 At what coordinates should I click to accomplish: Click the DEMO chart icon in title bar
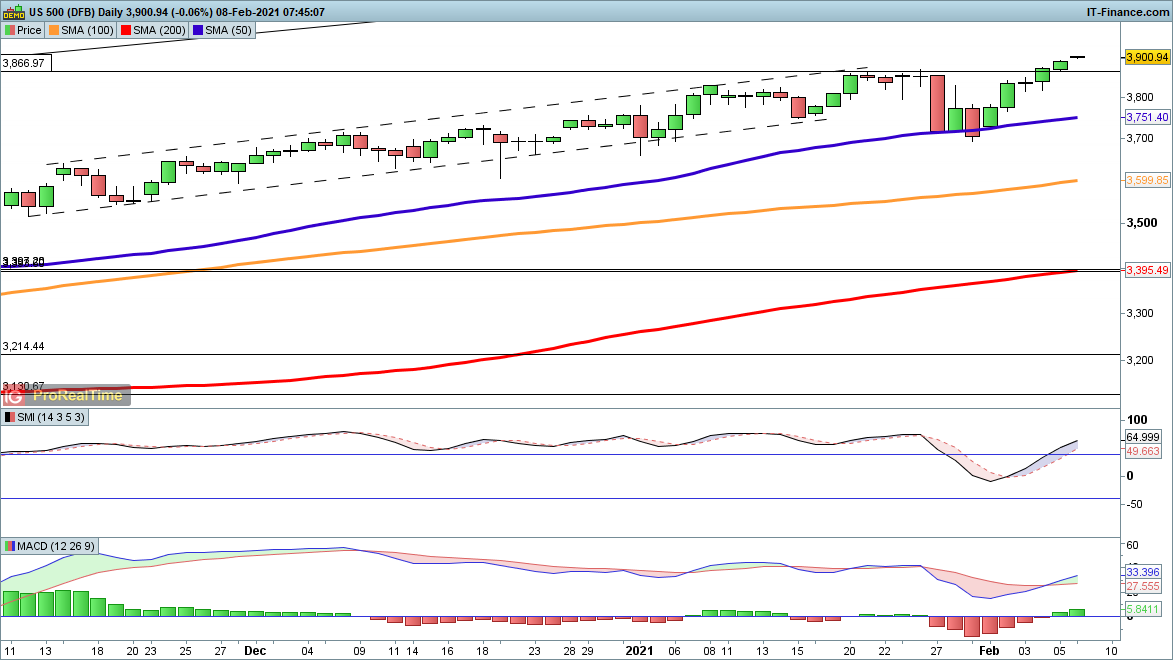[13, 11]
